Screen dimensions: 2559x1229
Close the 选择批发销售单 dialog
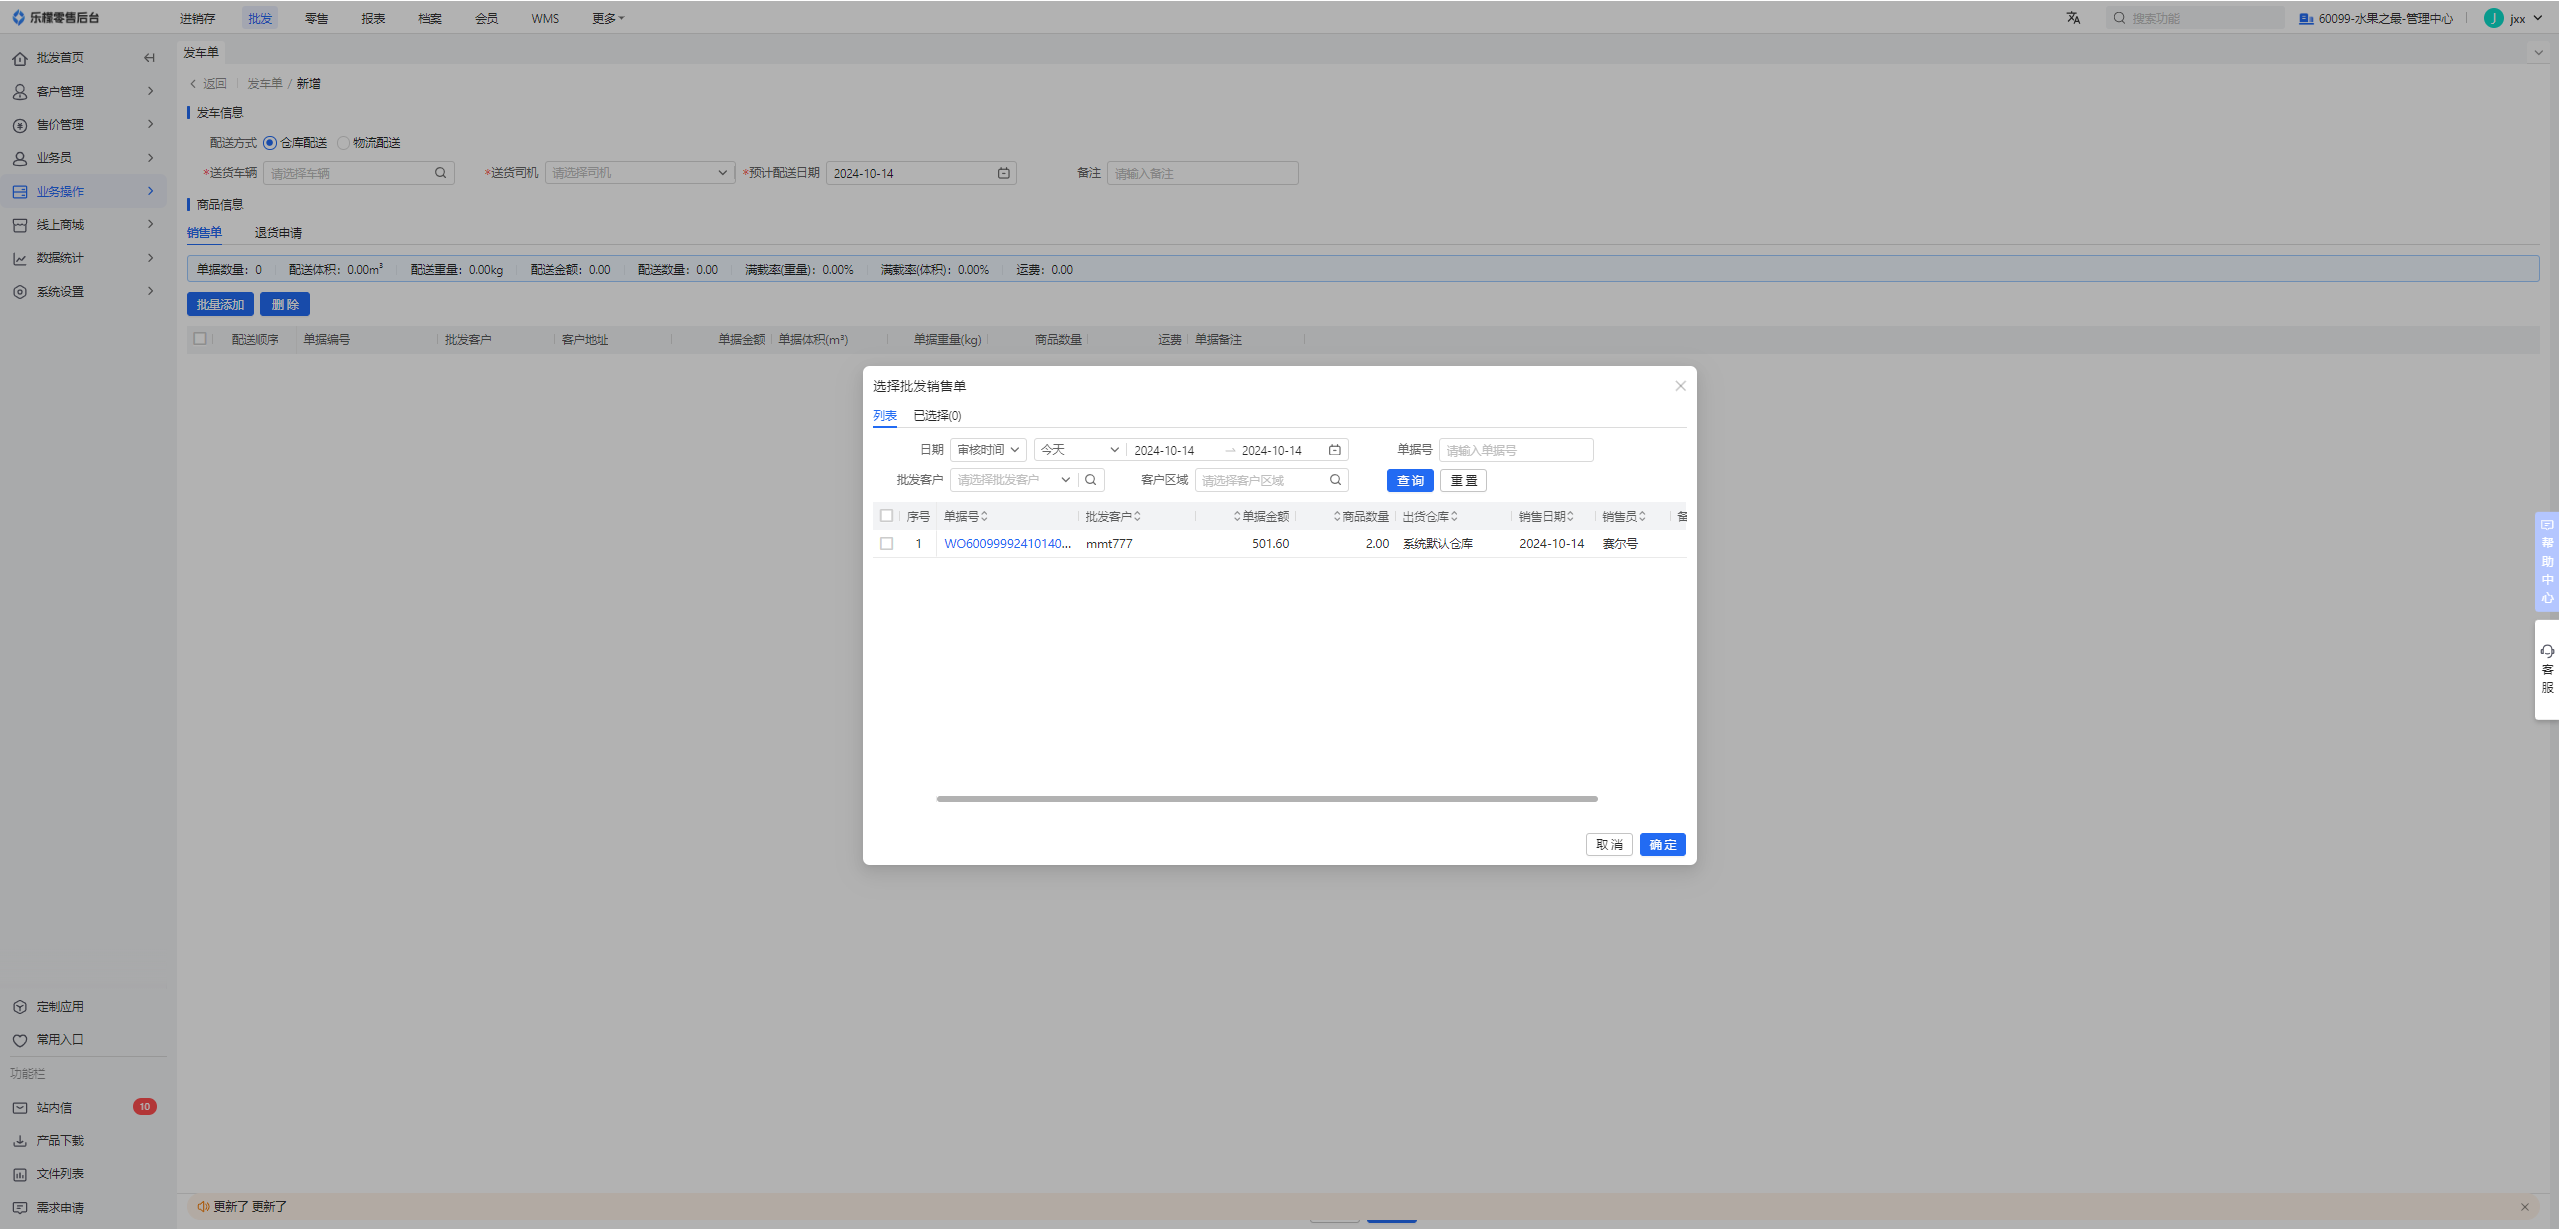[x=1680, y=386]
